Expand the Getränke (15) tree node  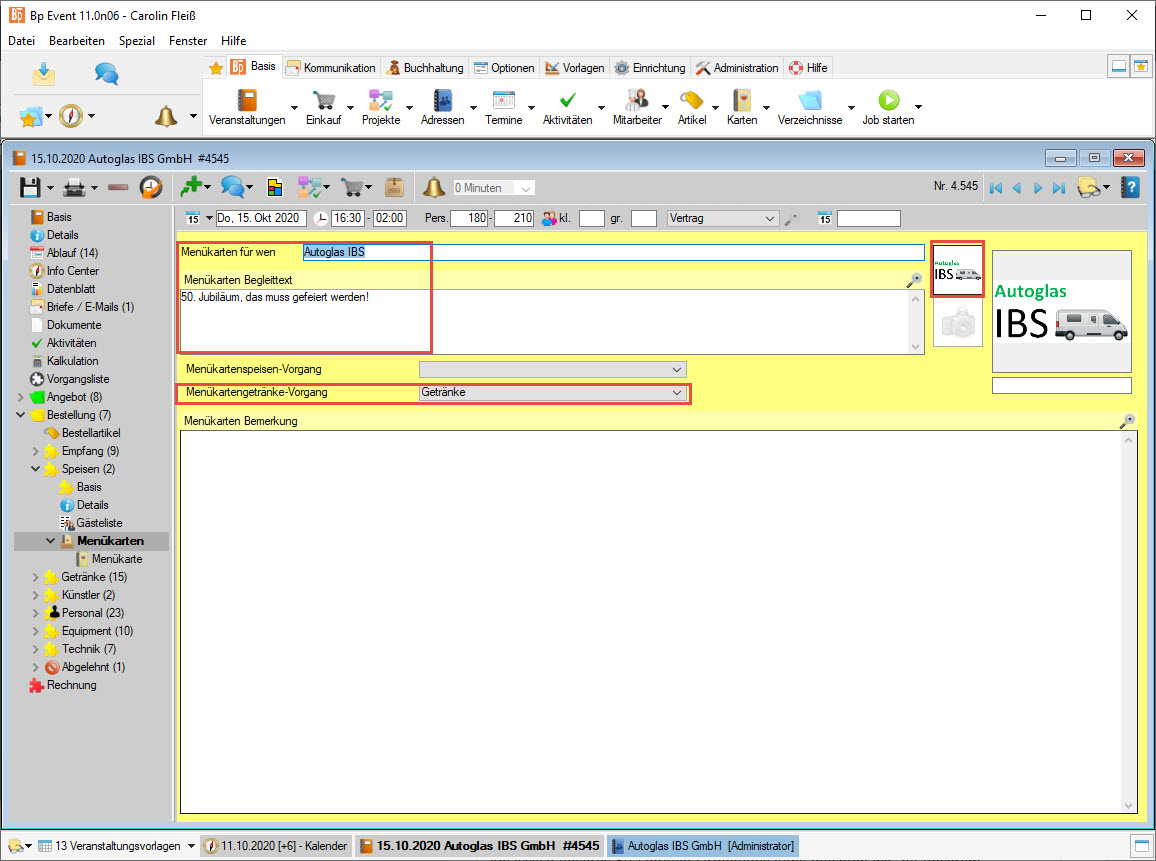click(x=36, y=577)
